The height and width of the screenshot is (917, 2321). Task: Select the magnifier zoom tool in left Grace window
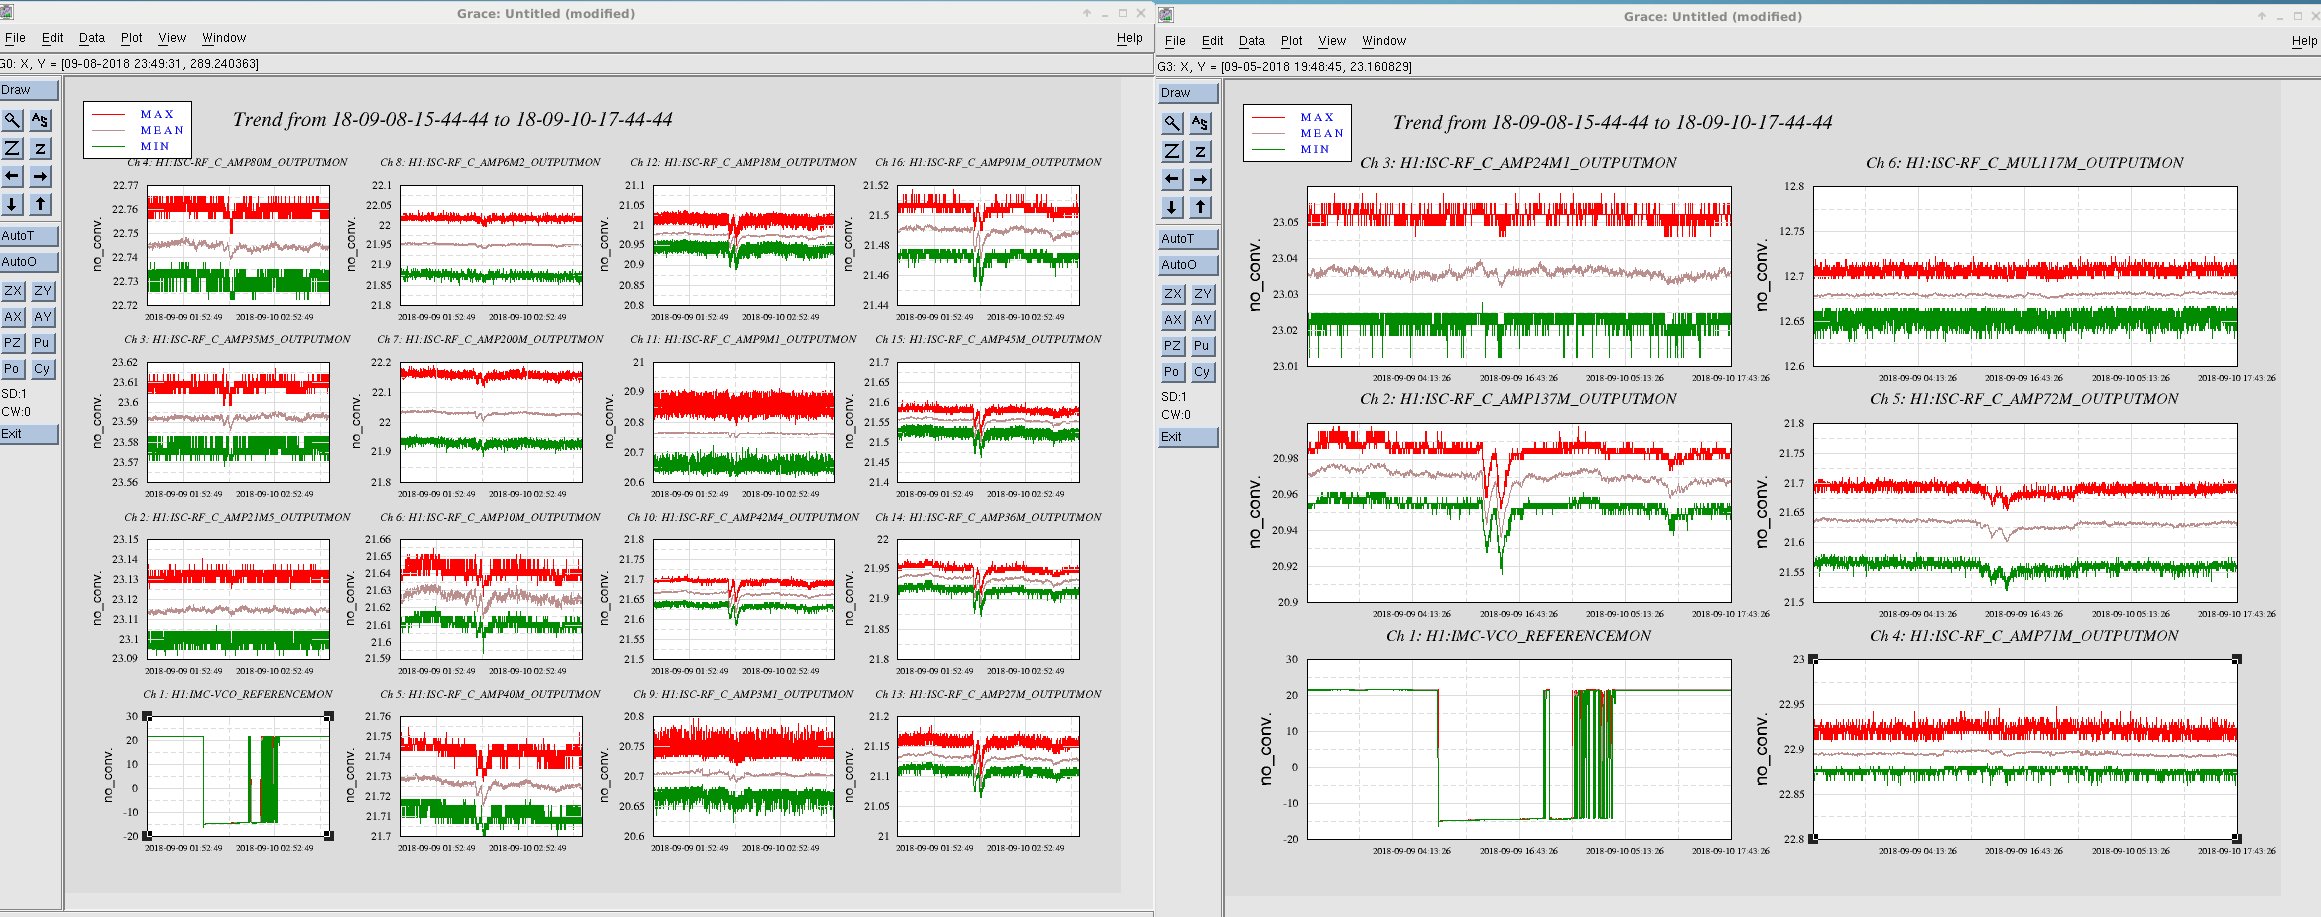point(12,120)
